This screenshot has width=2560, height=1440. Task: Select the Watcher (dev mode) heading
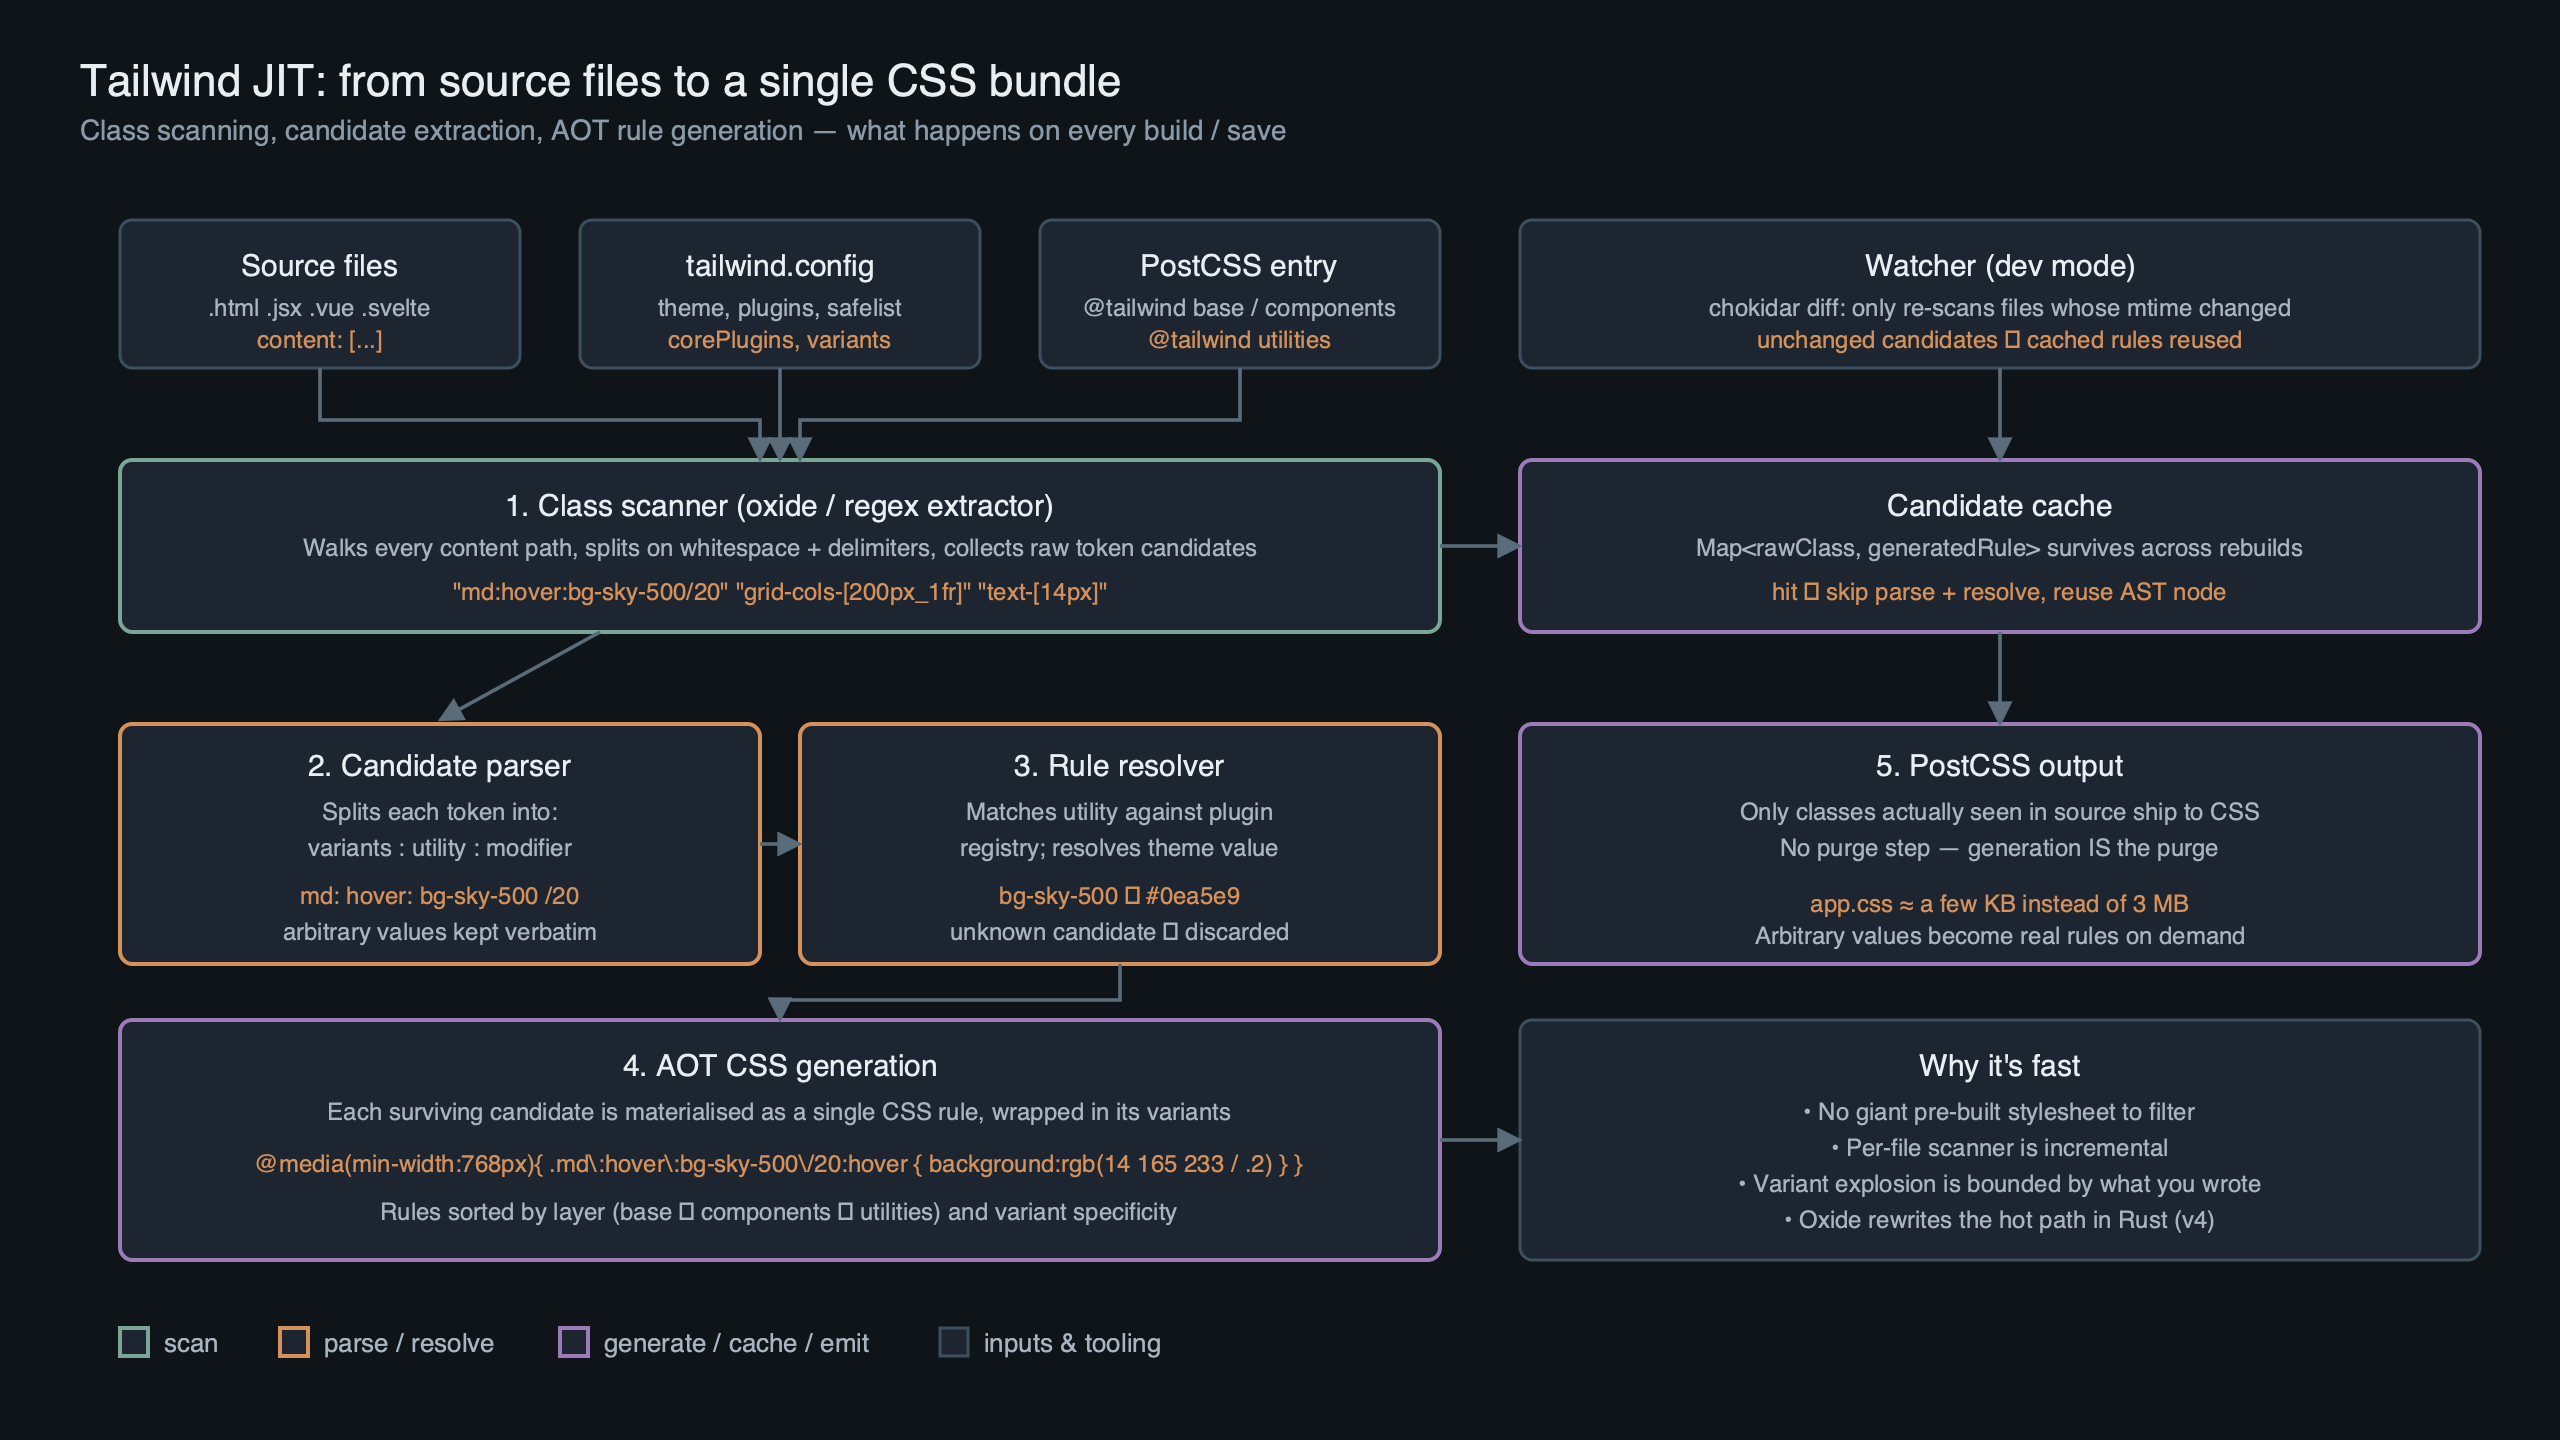pyautogui.click(x=1999, y=266)
